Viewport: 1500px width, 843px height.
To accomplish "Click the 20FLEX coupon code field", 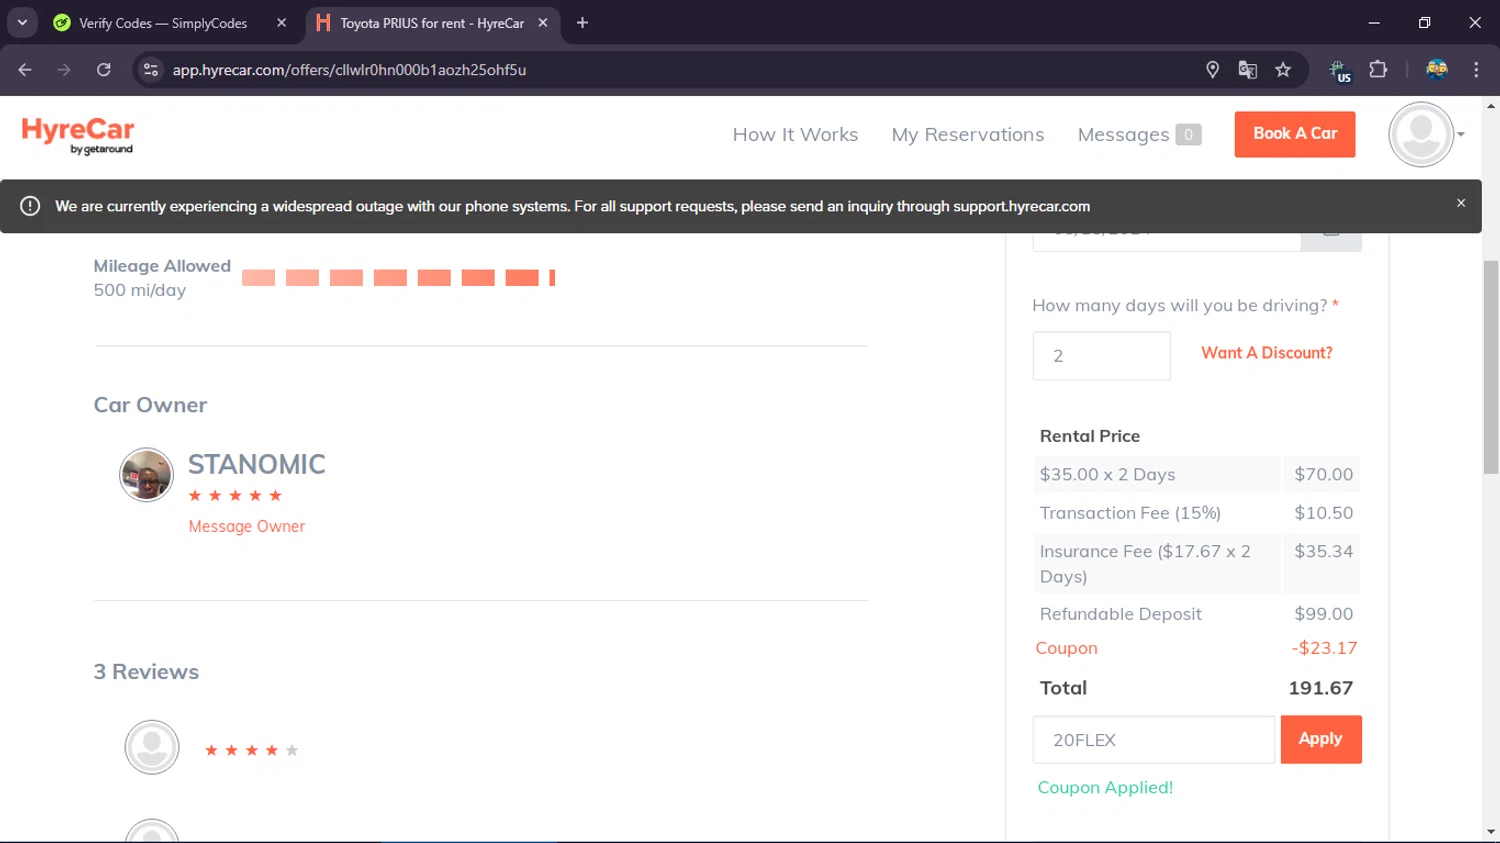I will click(1154, 740).
